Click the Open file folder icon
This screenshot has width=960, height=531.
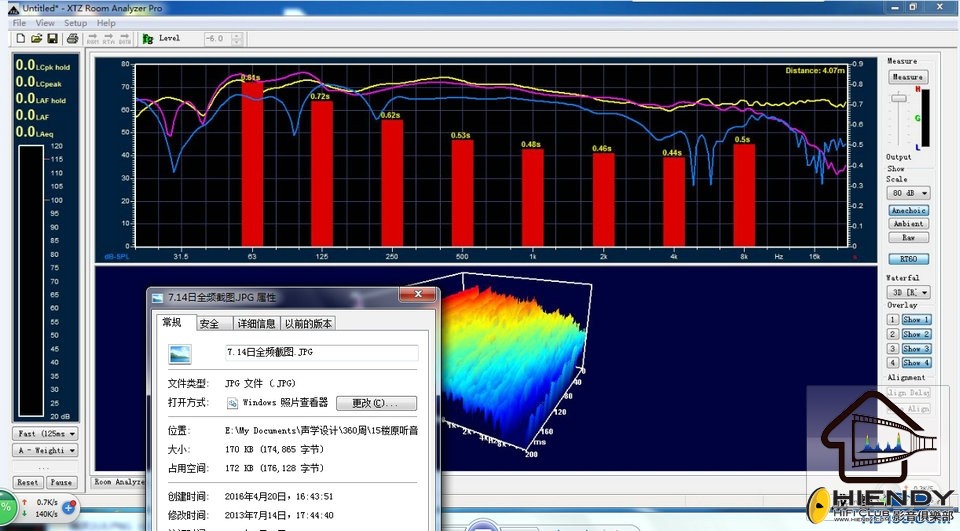click(36, 39)
